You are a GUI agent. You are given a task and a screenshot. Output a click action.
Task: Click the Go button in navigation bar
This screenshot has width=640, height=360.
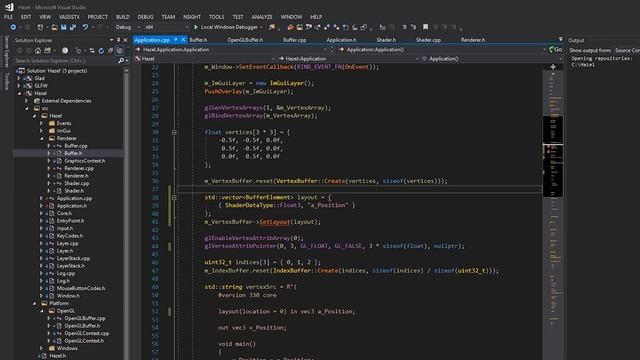(x=556, y=49)
